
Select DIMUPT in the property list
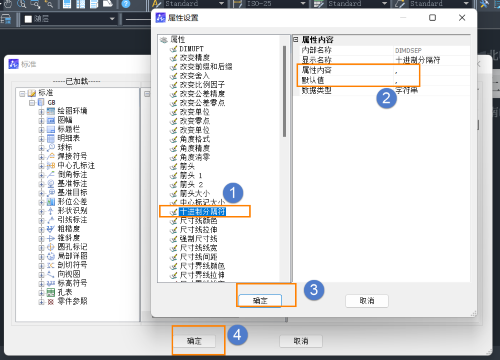pos(191,49)
